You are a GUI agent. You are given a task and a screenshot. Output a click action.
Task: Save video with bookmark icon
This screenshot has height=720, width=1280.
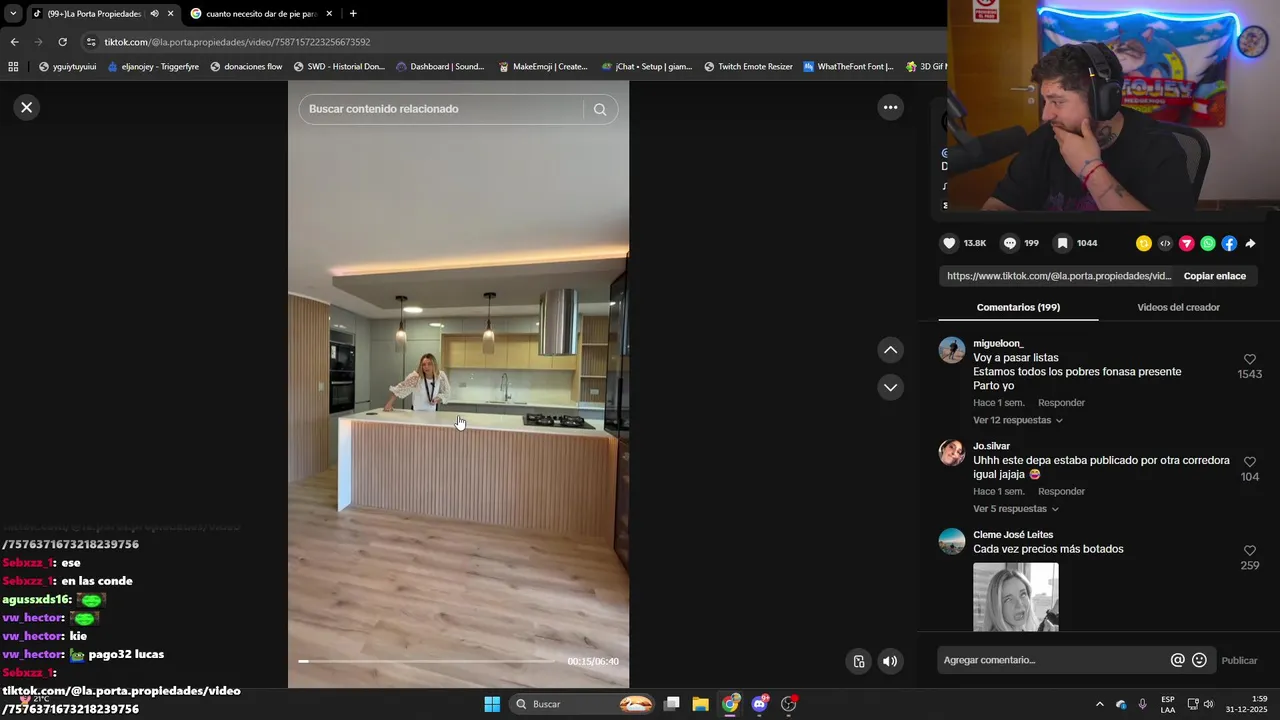click(x=1062, y=243)
